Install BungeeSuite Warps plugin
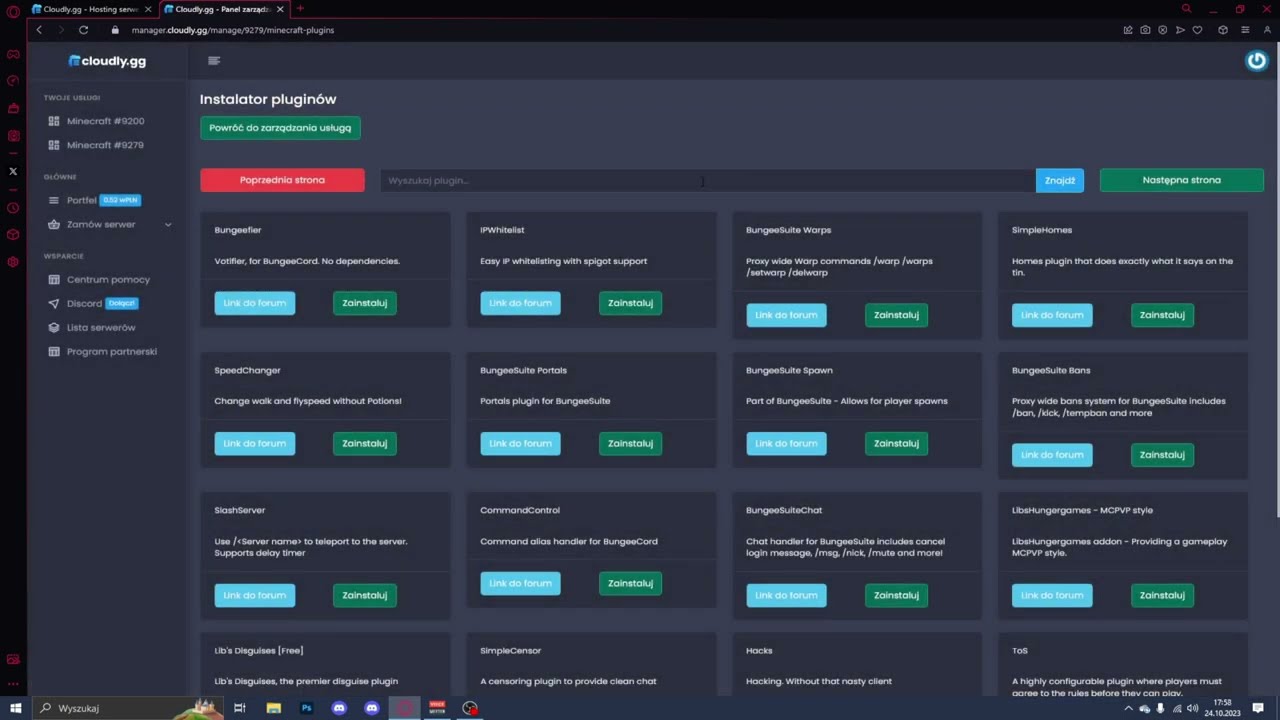 896,315
